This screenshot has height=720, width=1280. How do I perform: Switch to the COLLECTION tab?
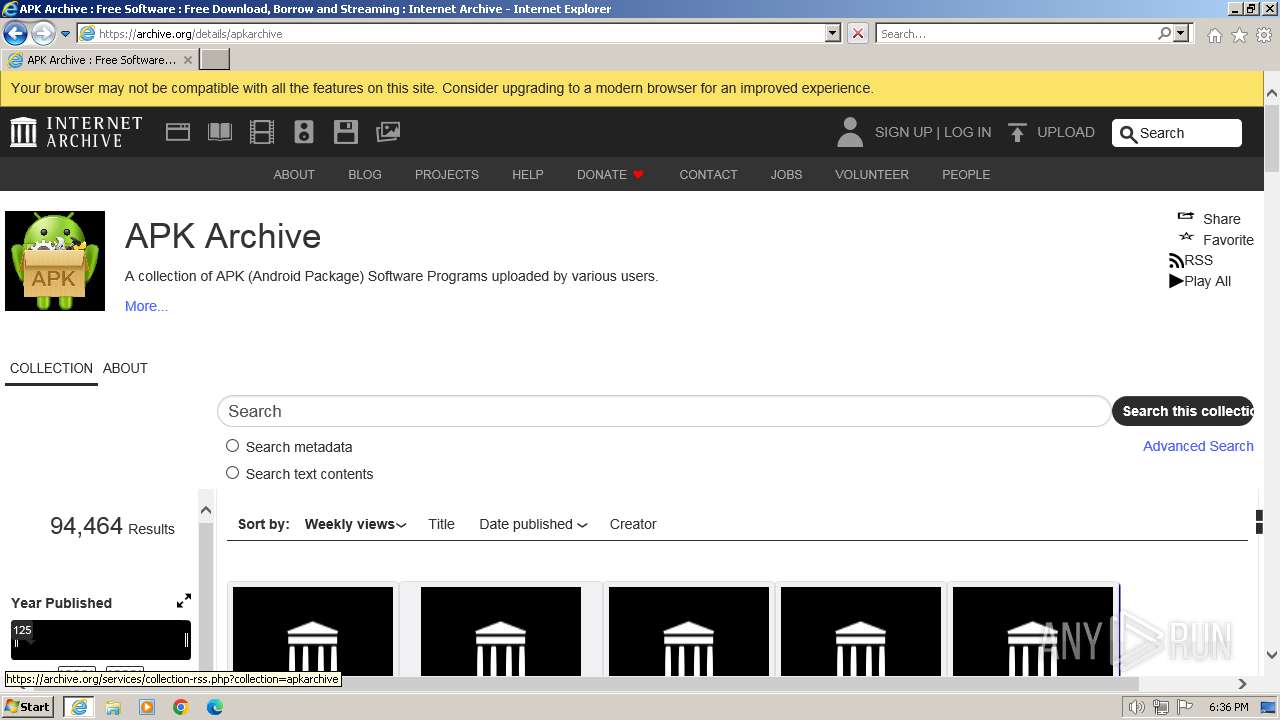[x=51, y=368]
